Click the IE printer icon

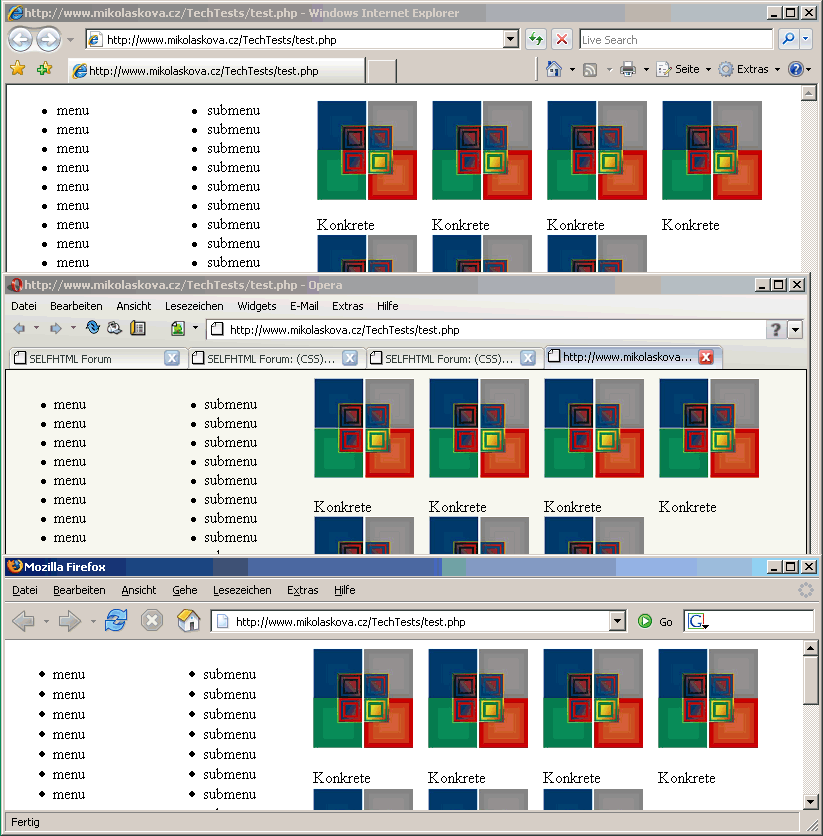(x=628, y=69)
